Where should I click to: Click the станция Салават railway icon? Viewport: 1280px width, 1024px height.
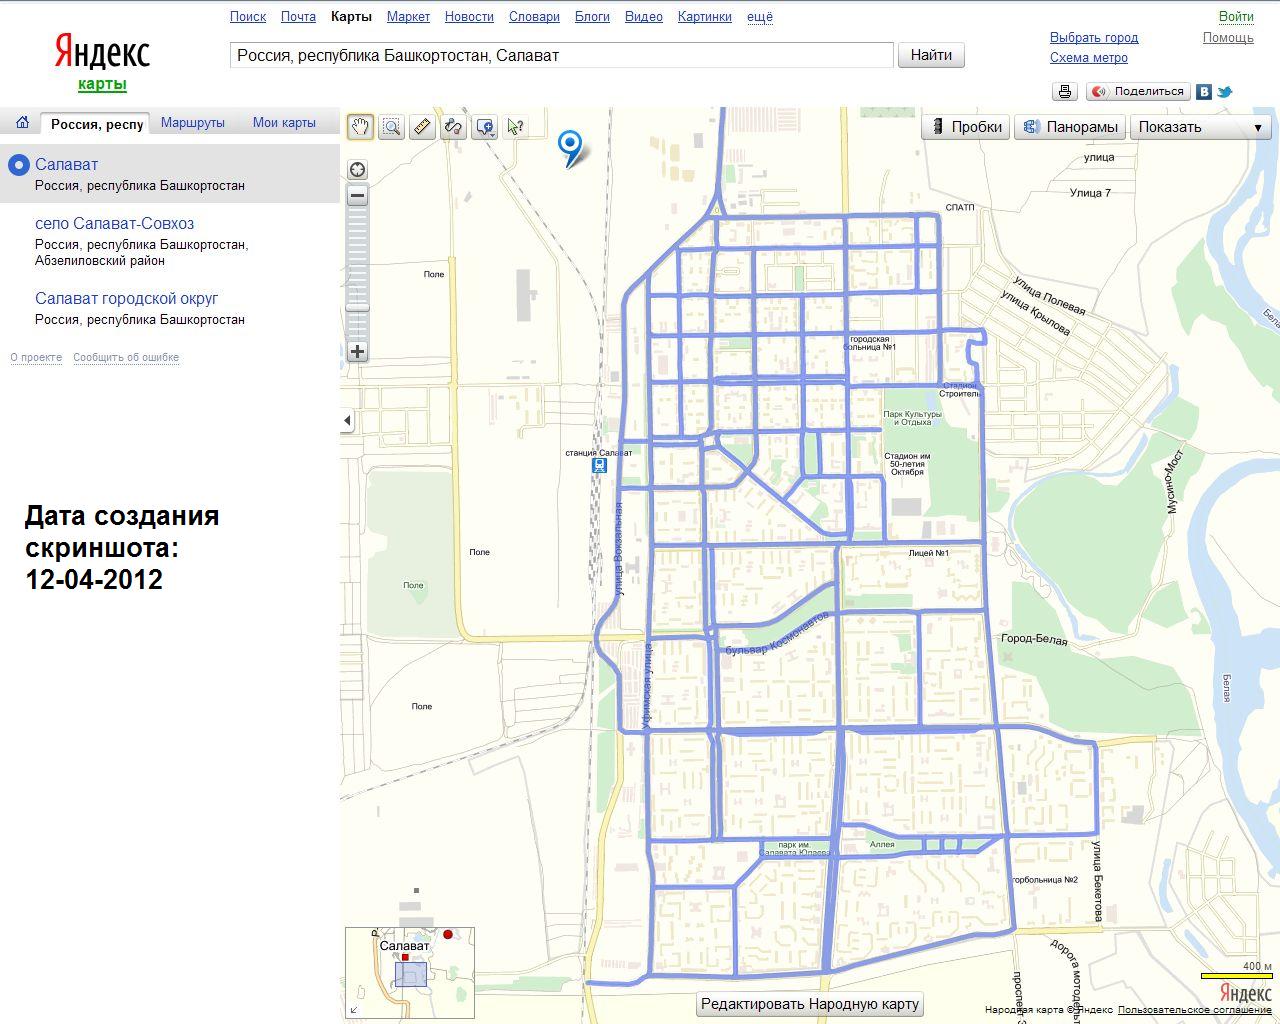pos(599,465)
